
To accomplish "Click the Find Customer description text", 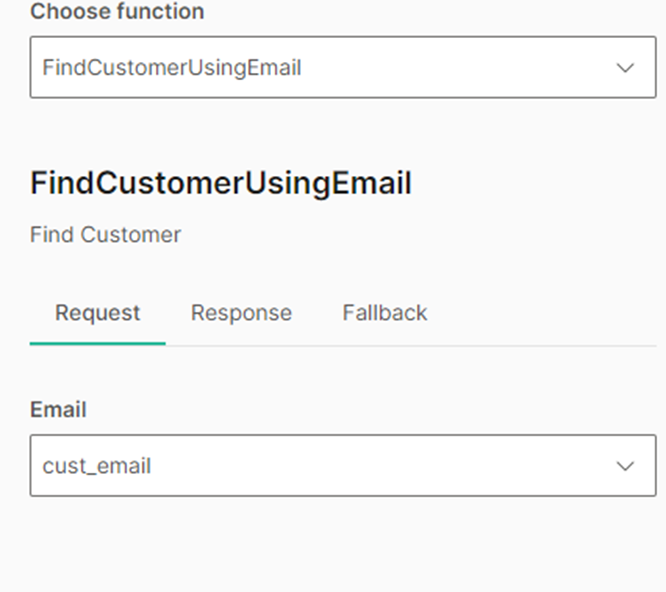I will 106,235.
